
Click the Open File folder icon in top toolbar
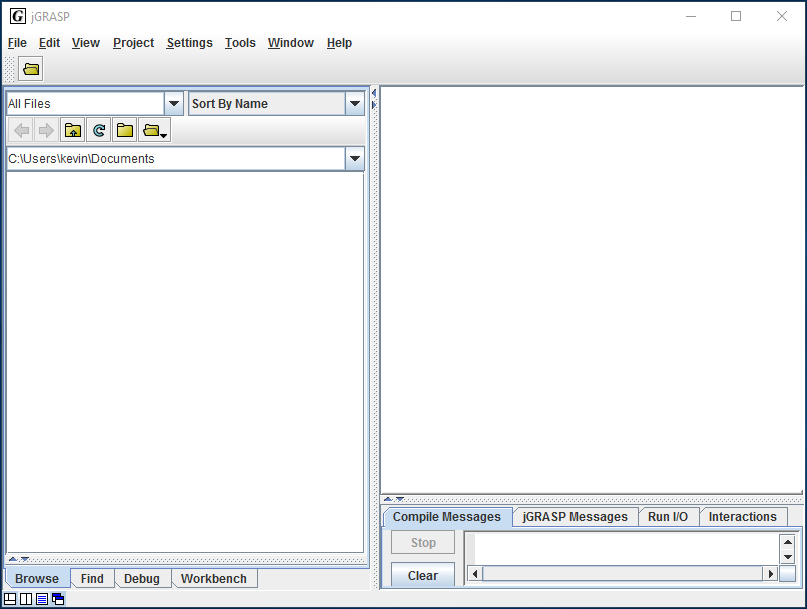pyautogui.click(x=31, y=69)
